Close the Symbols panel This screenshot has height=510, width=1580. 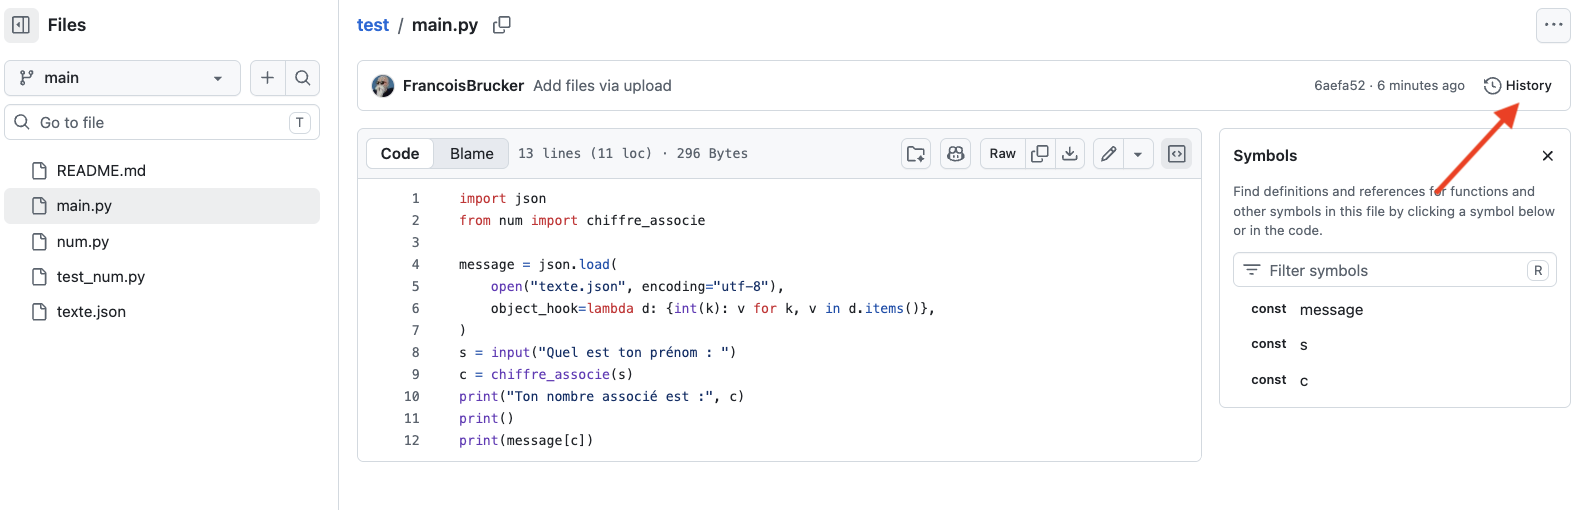1548,156
